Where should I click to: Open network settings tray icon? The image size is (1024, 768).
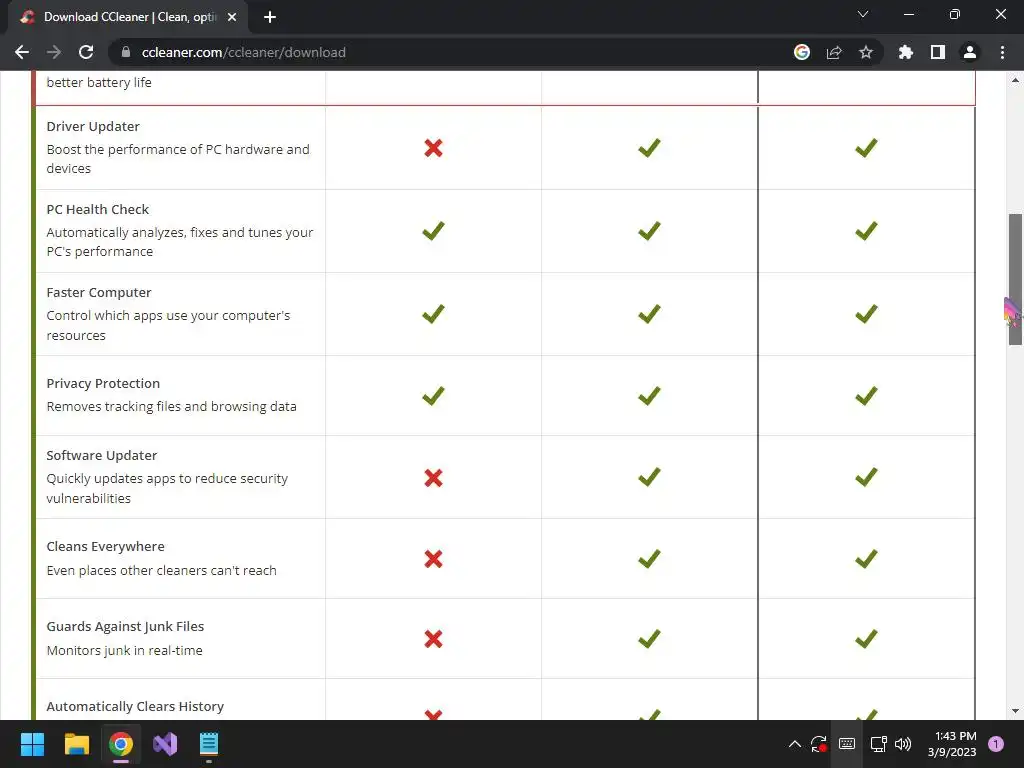(878, 744)
